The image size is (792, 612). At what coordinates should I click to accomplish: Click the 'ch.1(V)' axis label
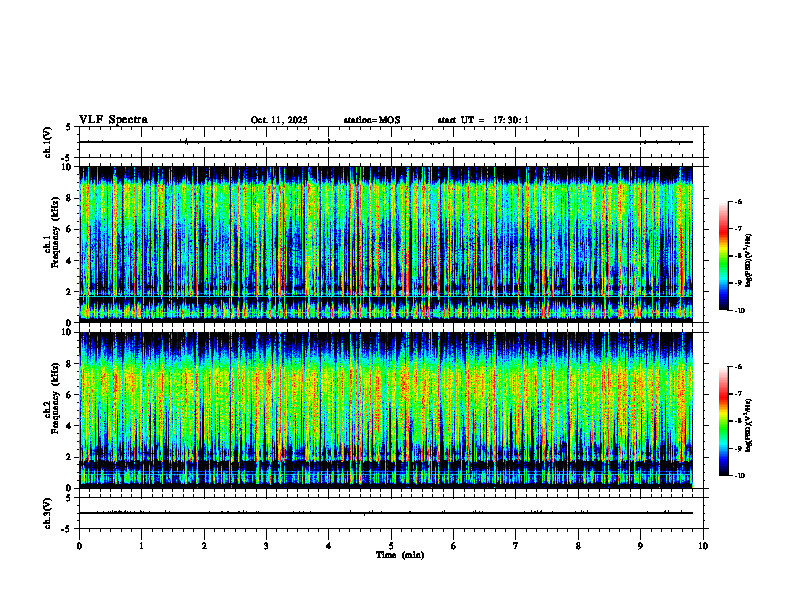coord(48,142)
